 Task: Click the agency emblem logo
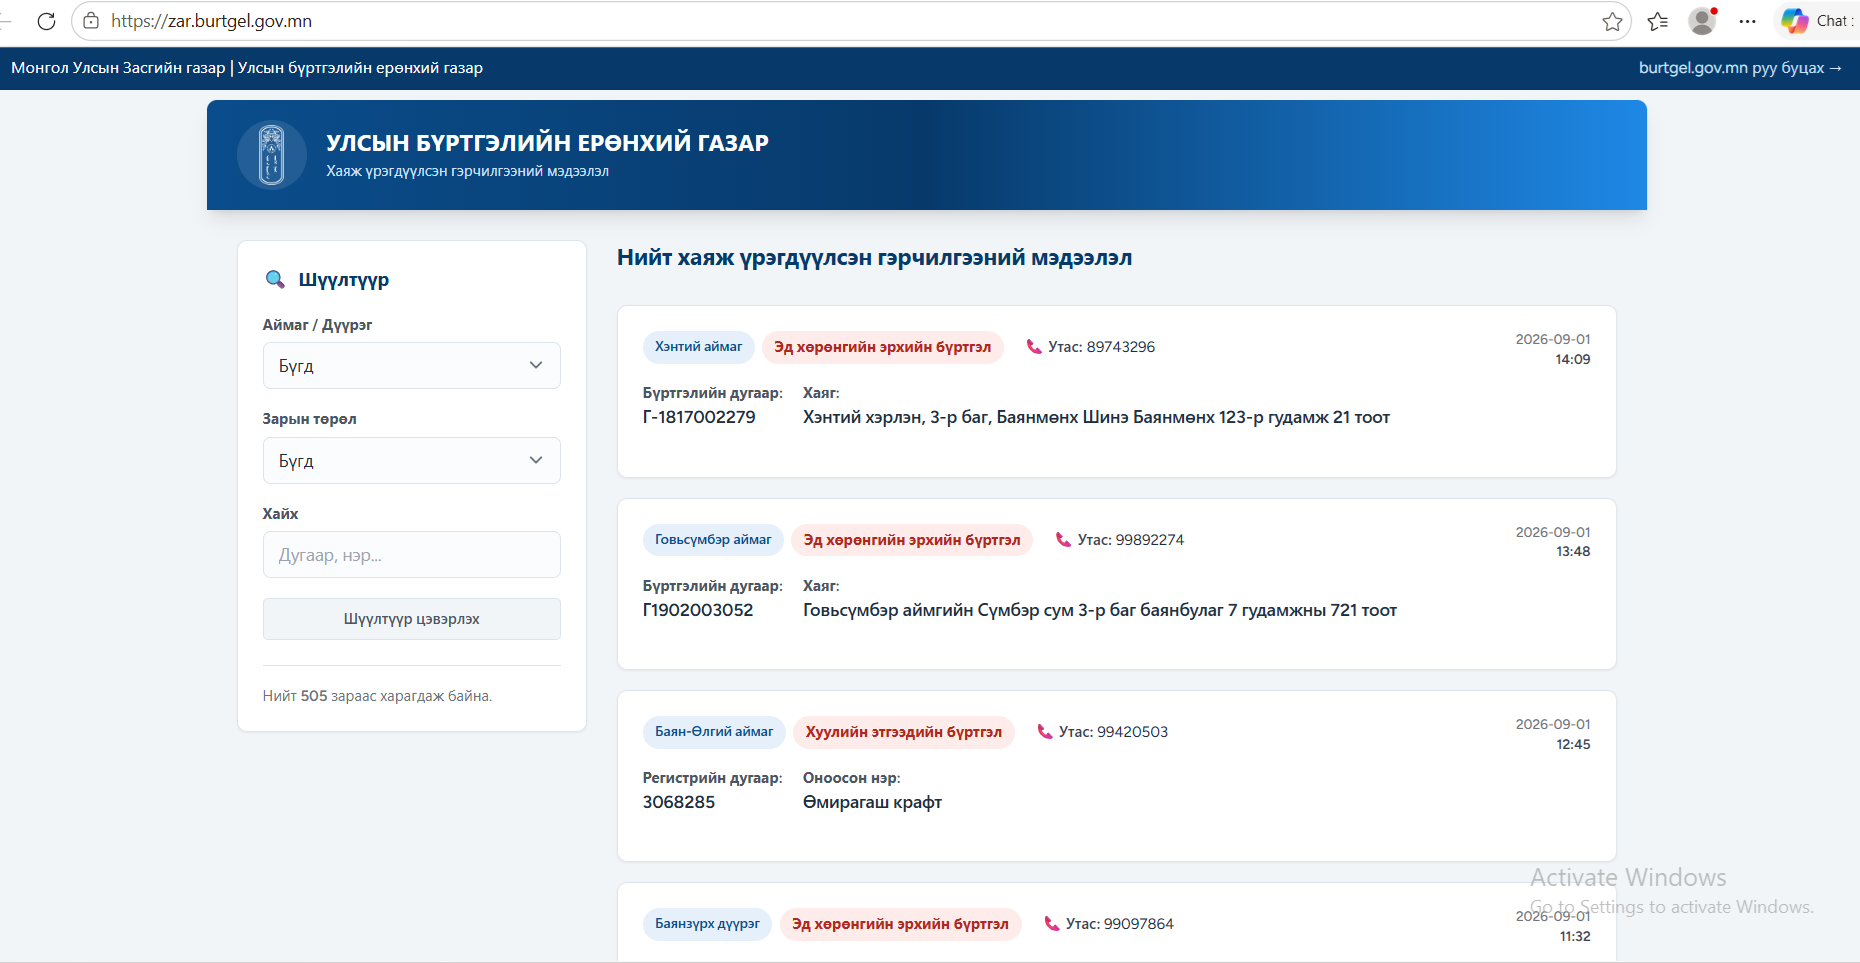point(271,155)
